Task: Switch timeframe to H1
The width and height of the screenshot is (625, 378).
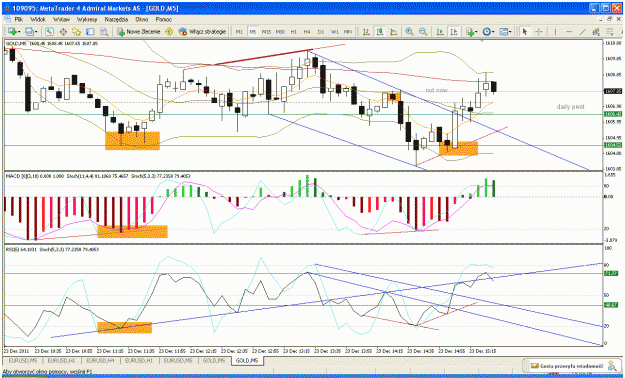Action: 294,32
